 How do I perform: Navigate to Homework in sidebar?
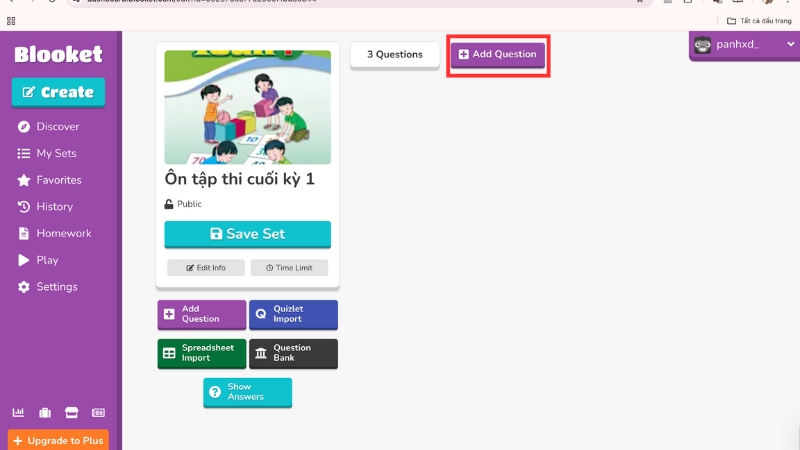[x=63, y=233]
